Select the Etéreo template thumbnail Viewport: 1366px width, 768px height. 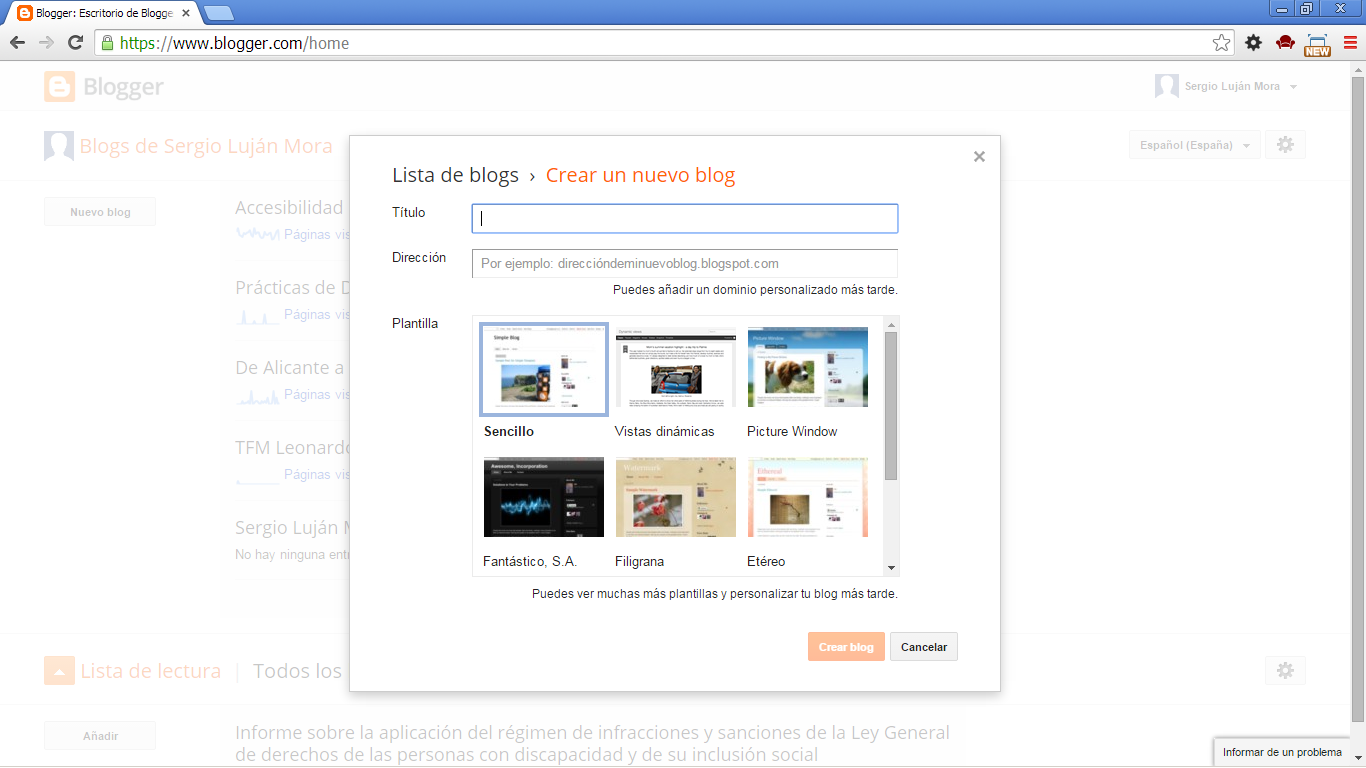tap(808, 497)
